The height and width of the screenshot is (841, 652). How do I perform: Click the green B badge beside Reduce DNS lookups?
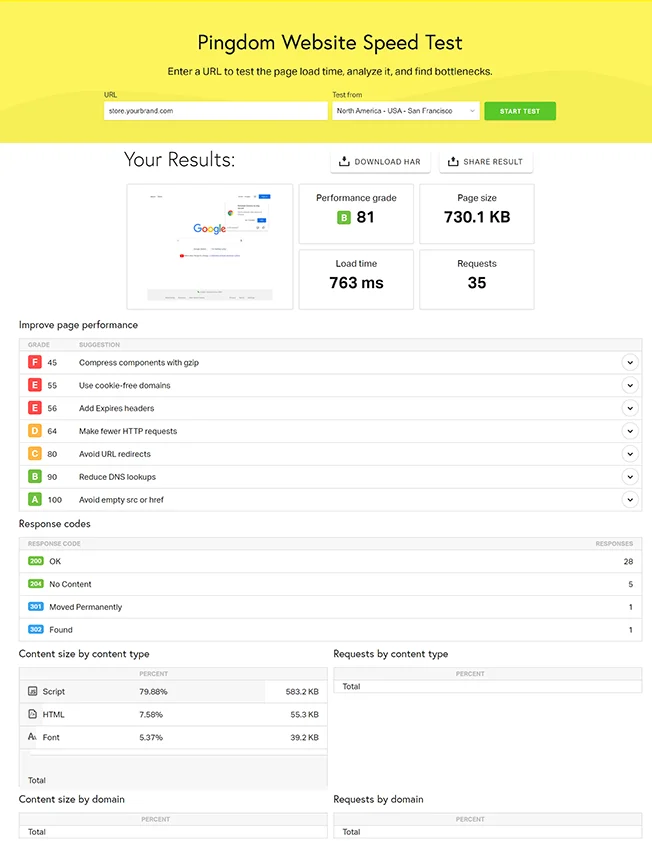(x=35, y=476)
